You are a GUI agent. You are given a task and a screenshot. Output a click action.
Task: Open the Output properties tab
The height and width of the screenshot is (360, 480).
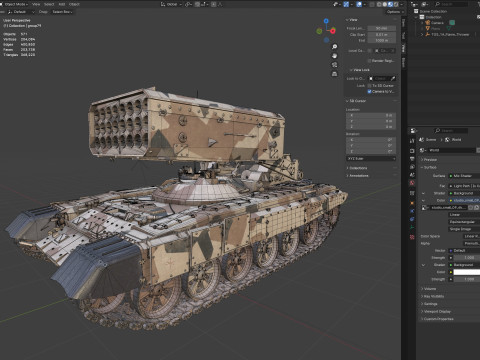click(x=412, y=159)
